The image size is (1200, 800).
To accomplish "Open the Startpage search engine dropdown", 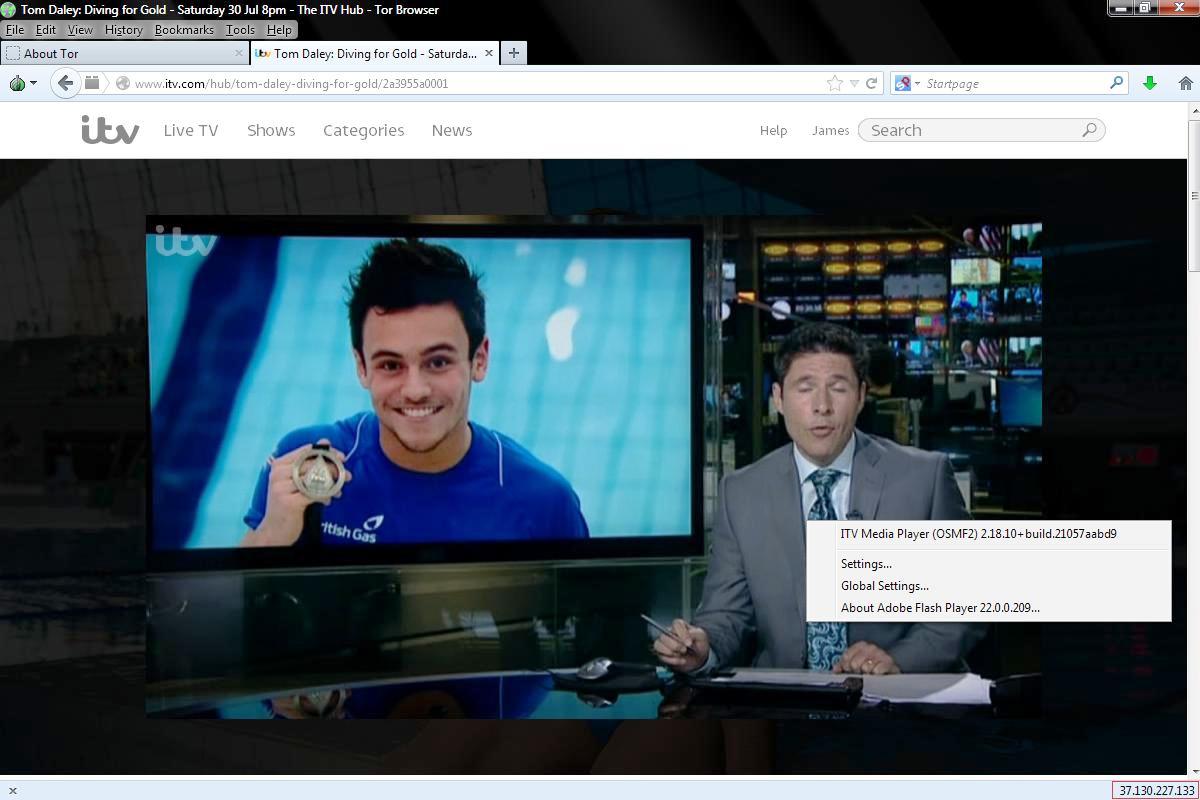I will 906,83.
